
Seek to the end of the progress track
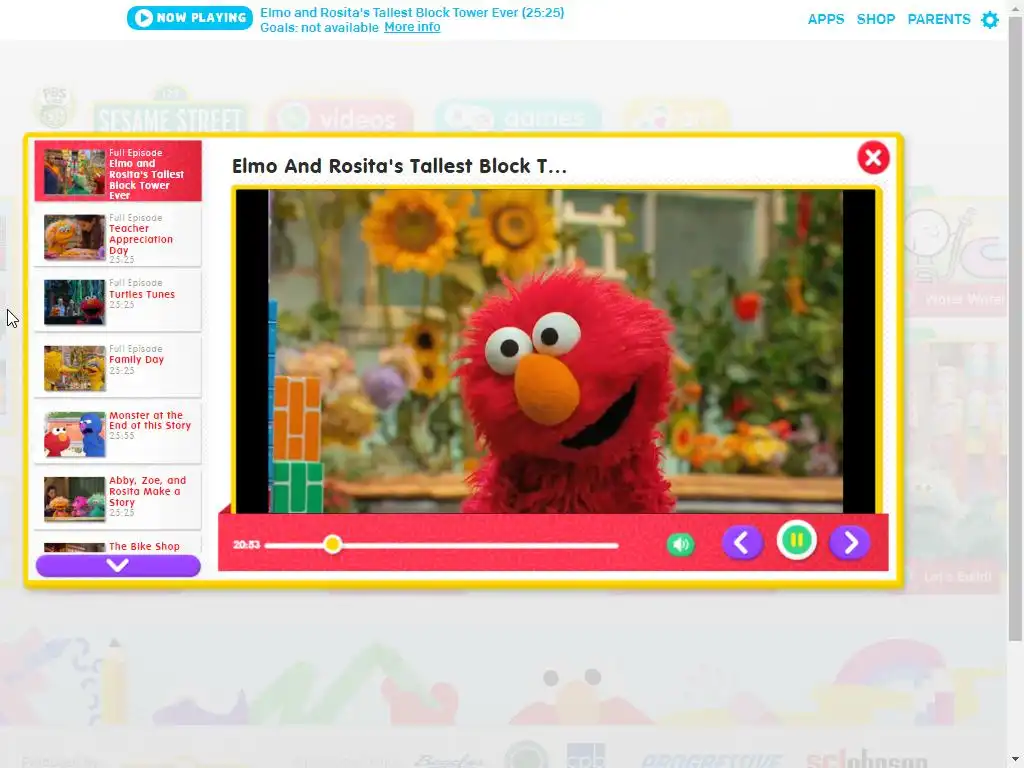[616, 545]
